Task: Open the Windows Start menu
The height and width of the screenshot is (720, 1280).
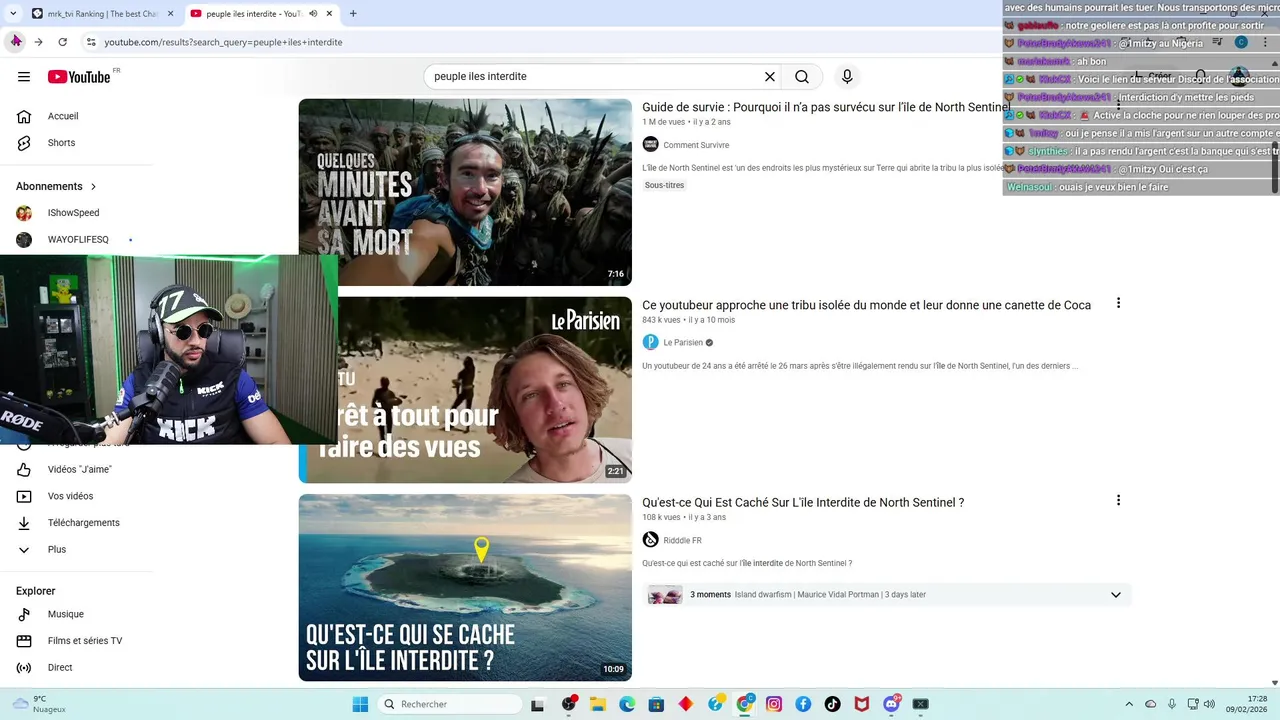Action: pyautogui.click(x=360, y=704)
